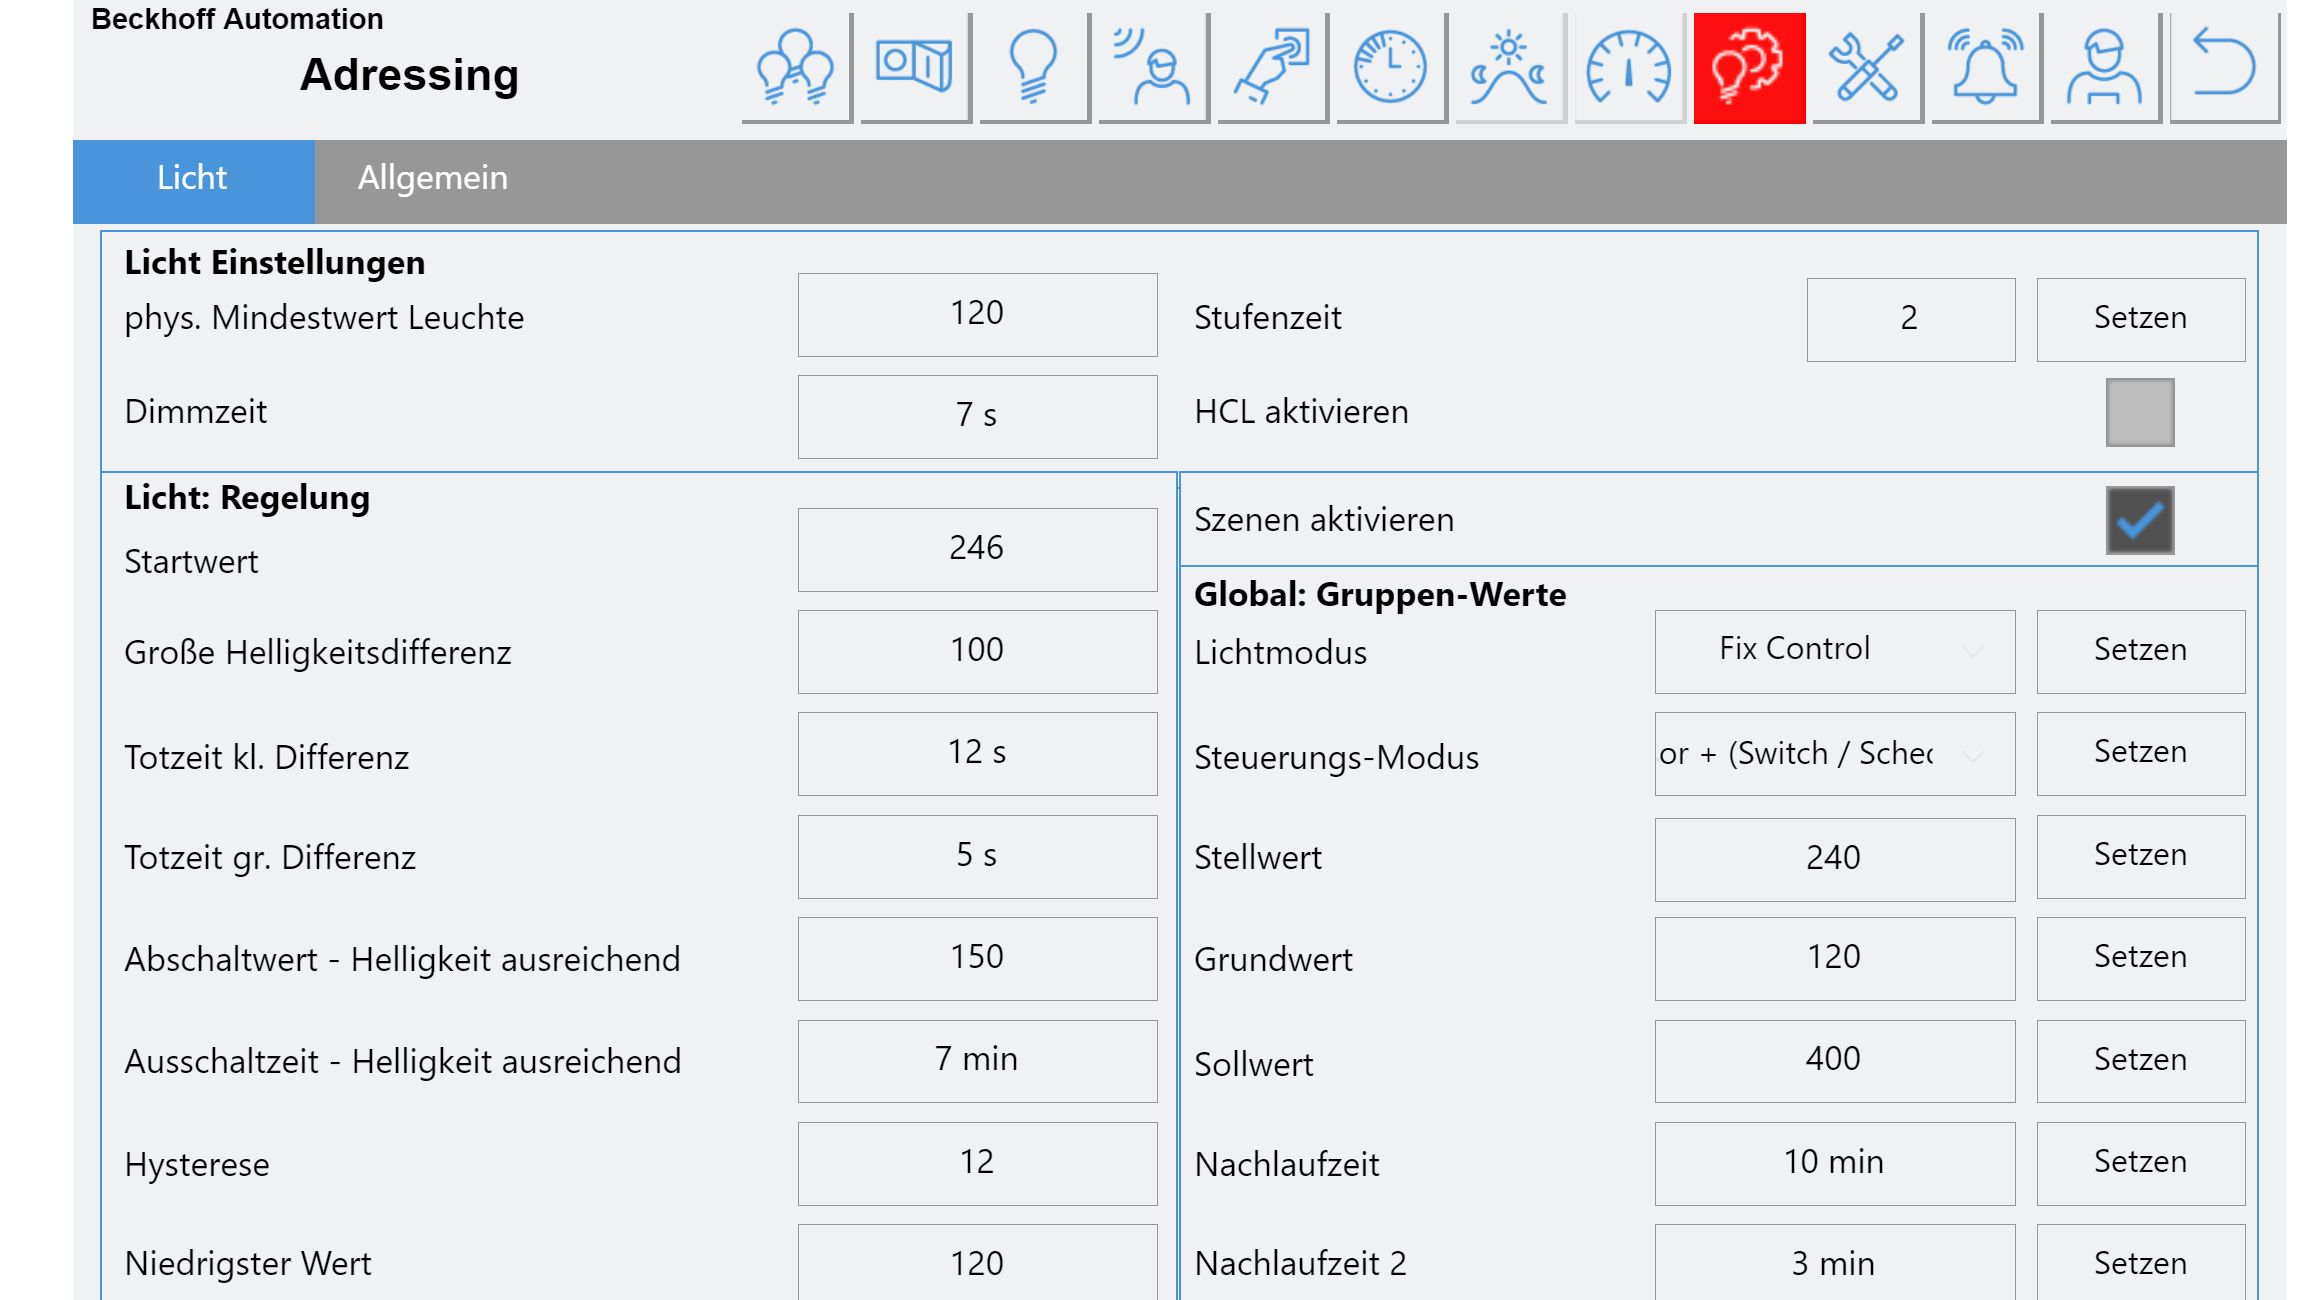Open the sun and moon daylight icon
2300x1300 pixels.
point(1510,68)
